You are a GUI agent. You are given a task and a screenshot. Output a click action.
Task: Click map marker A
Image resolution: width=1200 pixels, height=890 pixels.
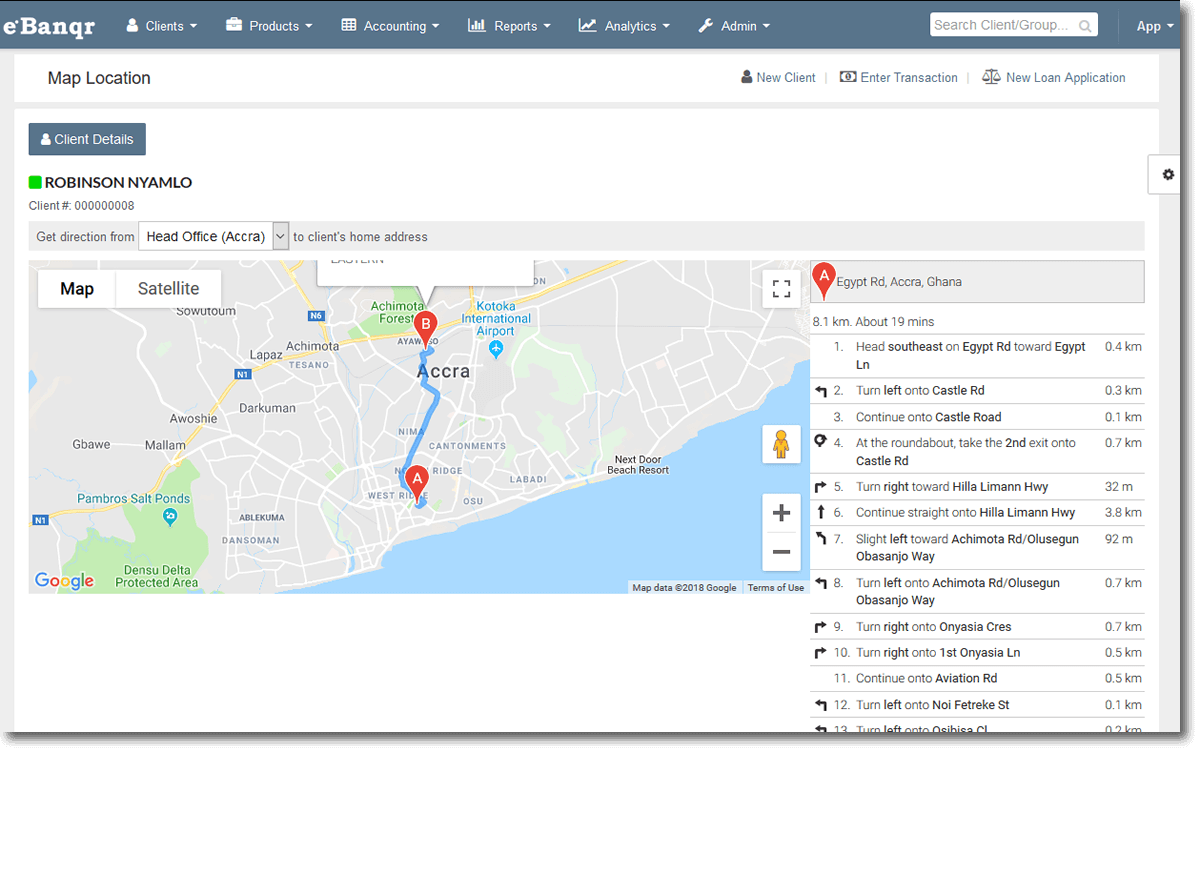point(417,483)
